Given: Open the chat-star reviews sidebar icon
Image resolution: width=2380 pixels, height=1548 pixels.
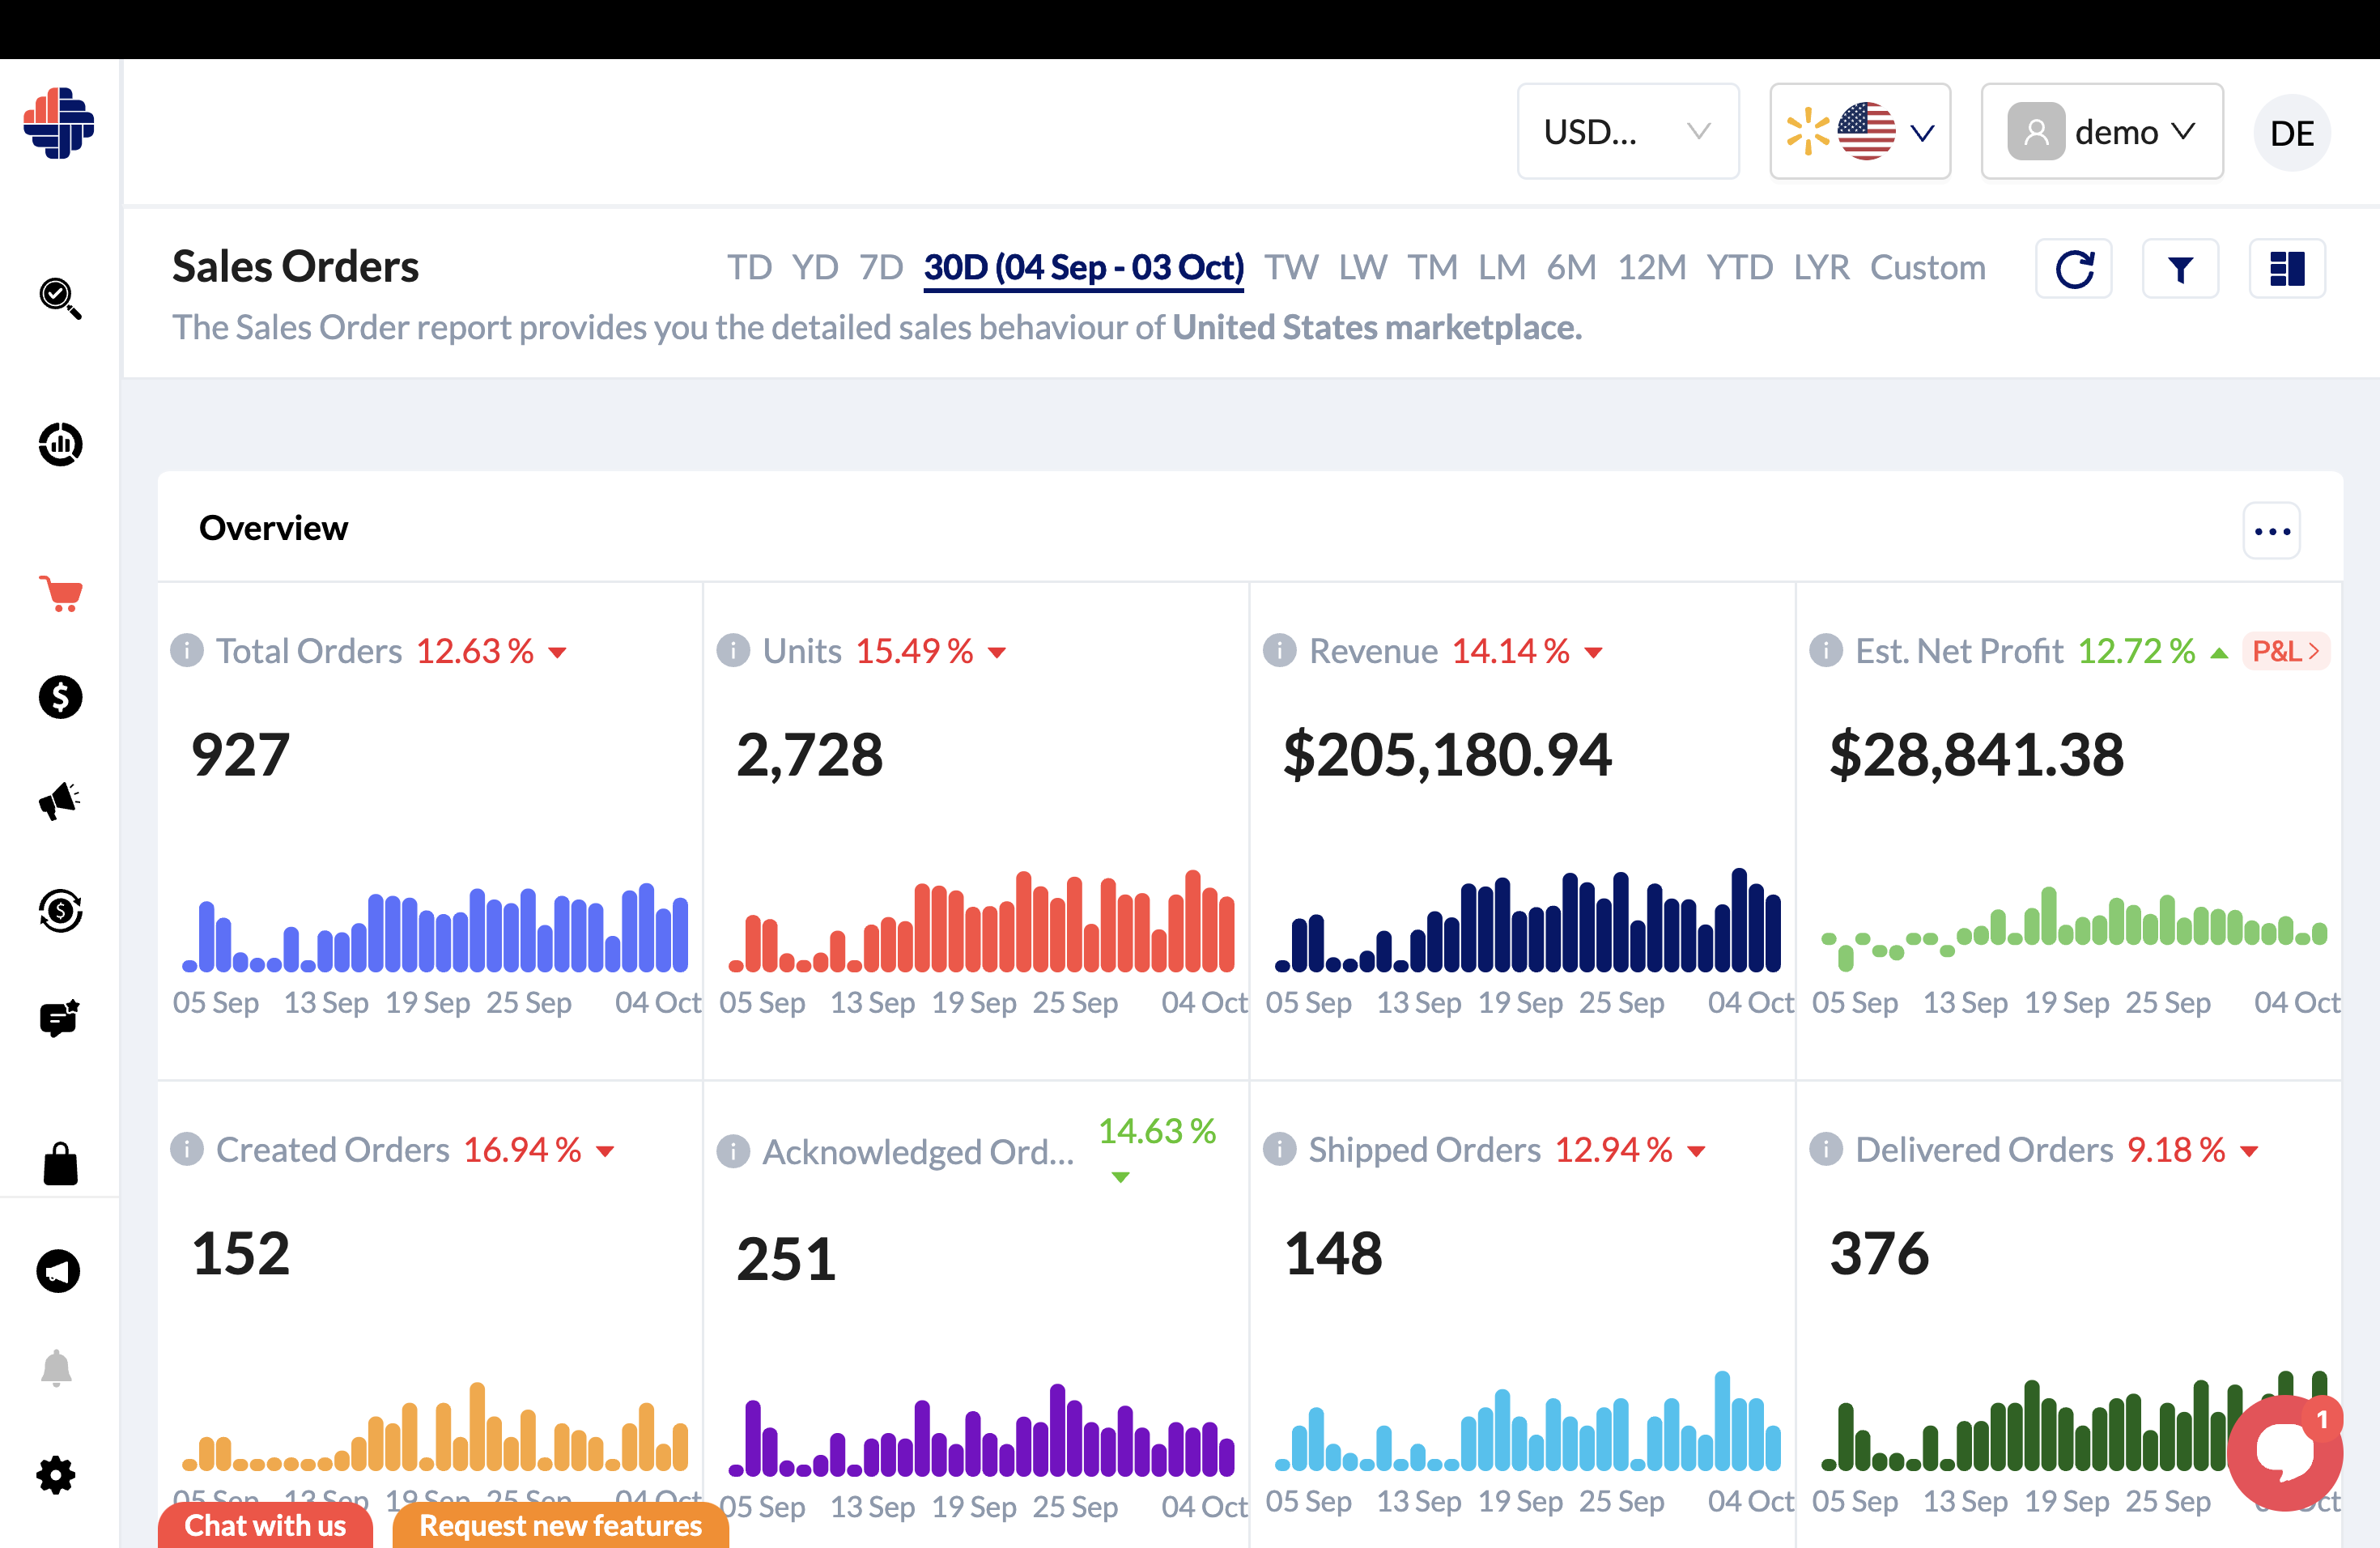Looking at the screenshot, I should click(x=60, y=1018).
